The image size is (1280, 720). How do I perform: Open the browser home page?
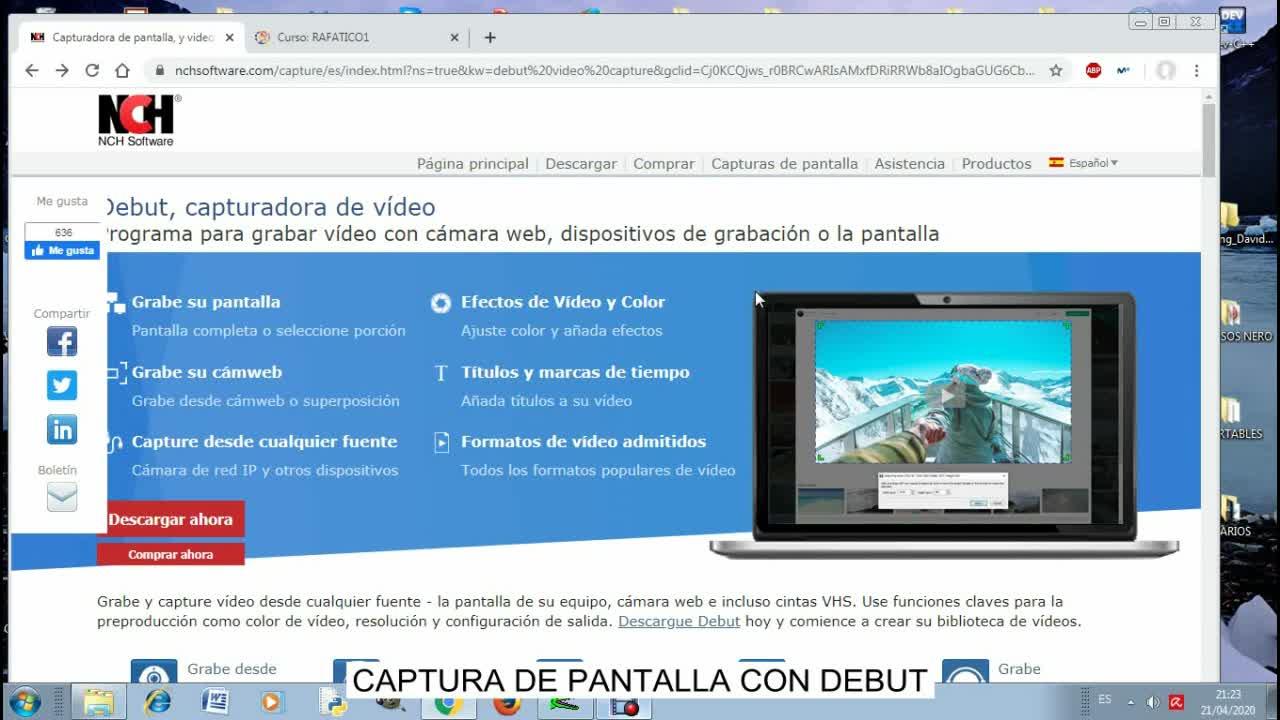tap(122, 70)
